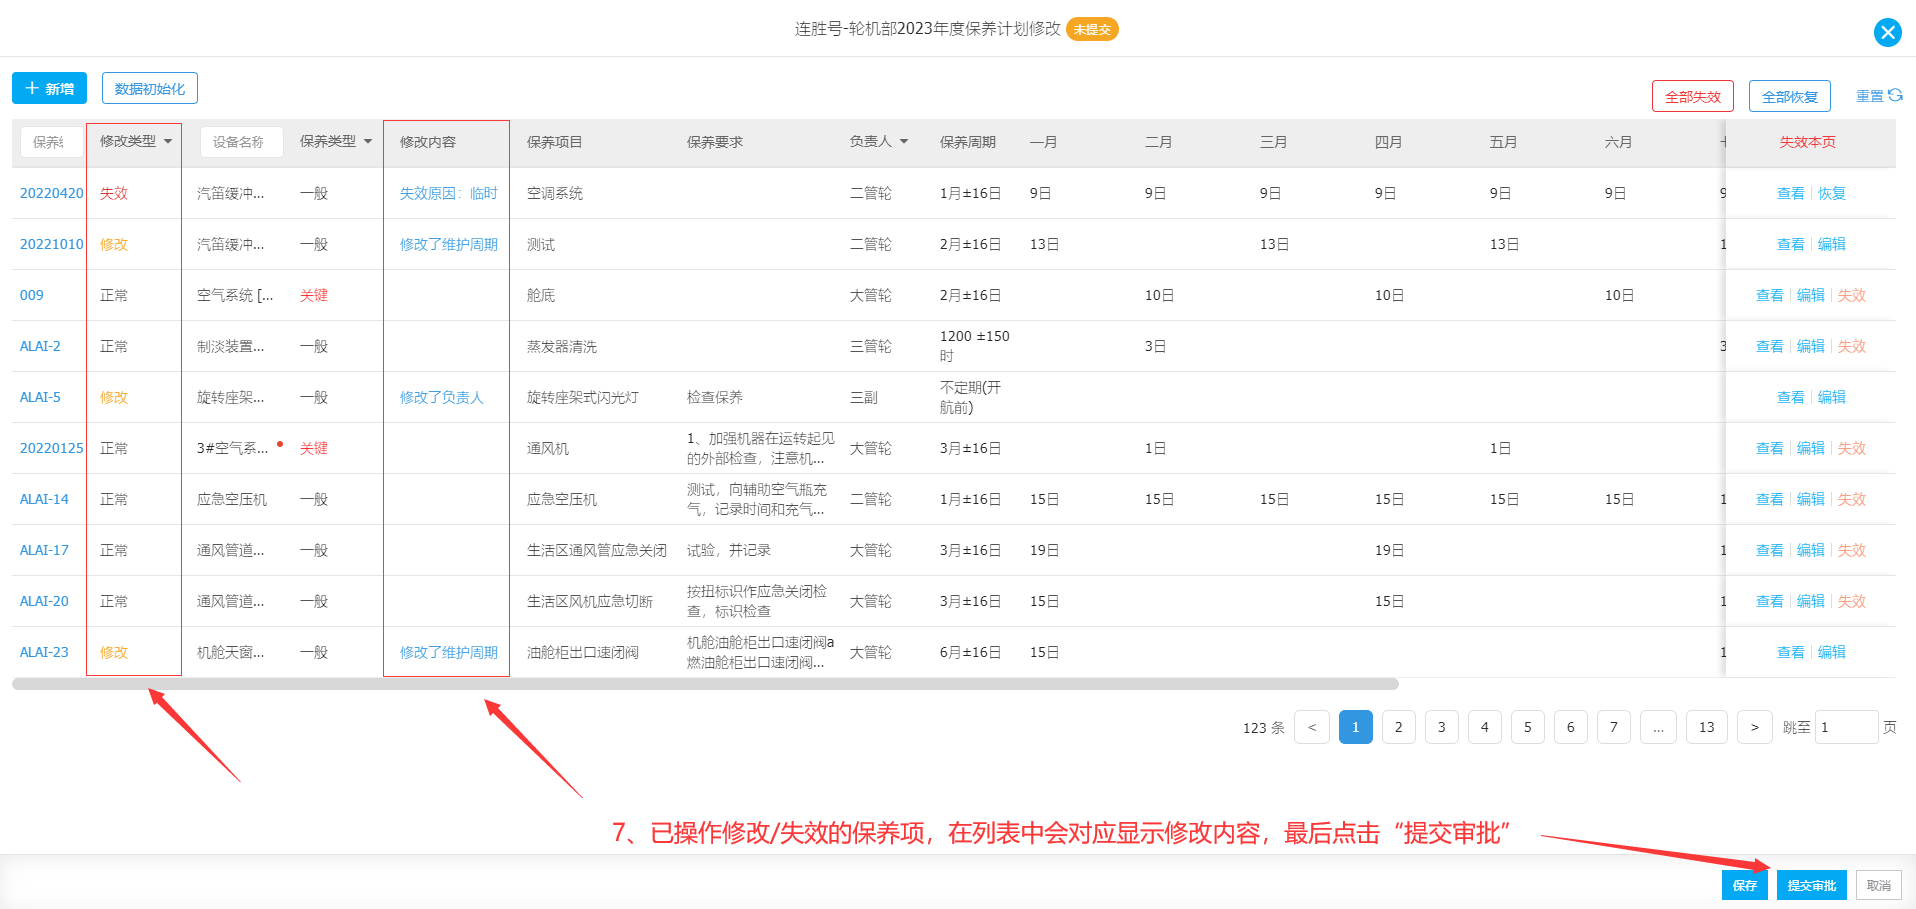Click the 全部恢复 button

pyautogui.click(x=1790, y=96)
